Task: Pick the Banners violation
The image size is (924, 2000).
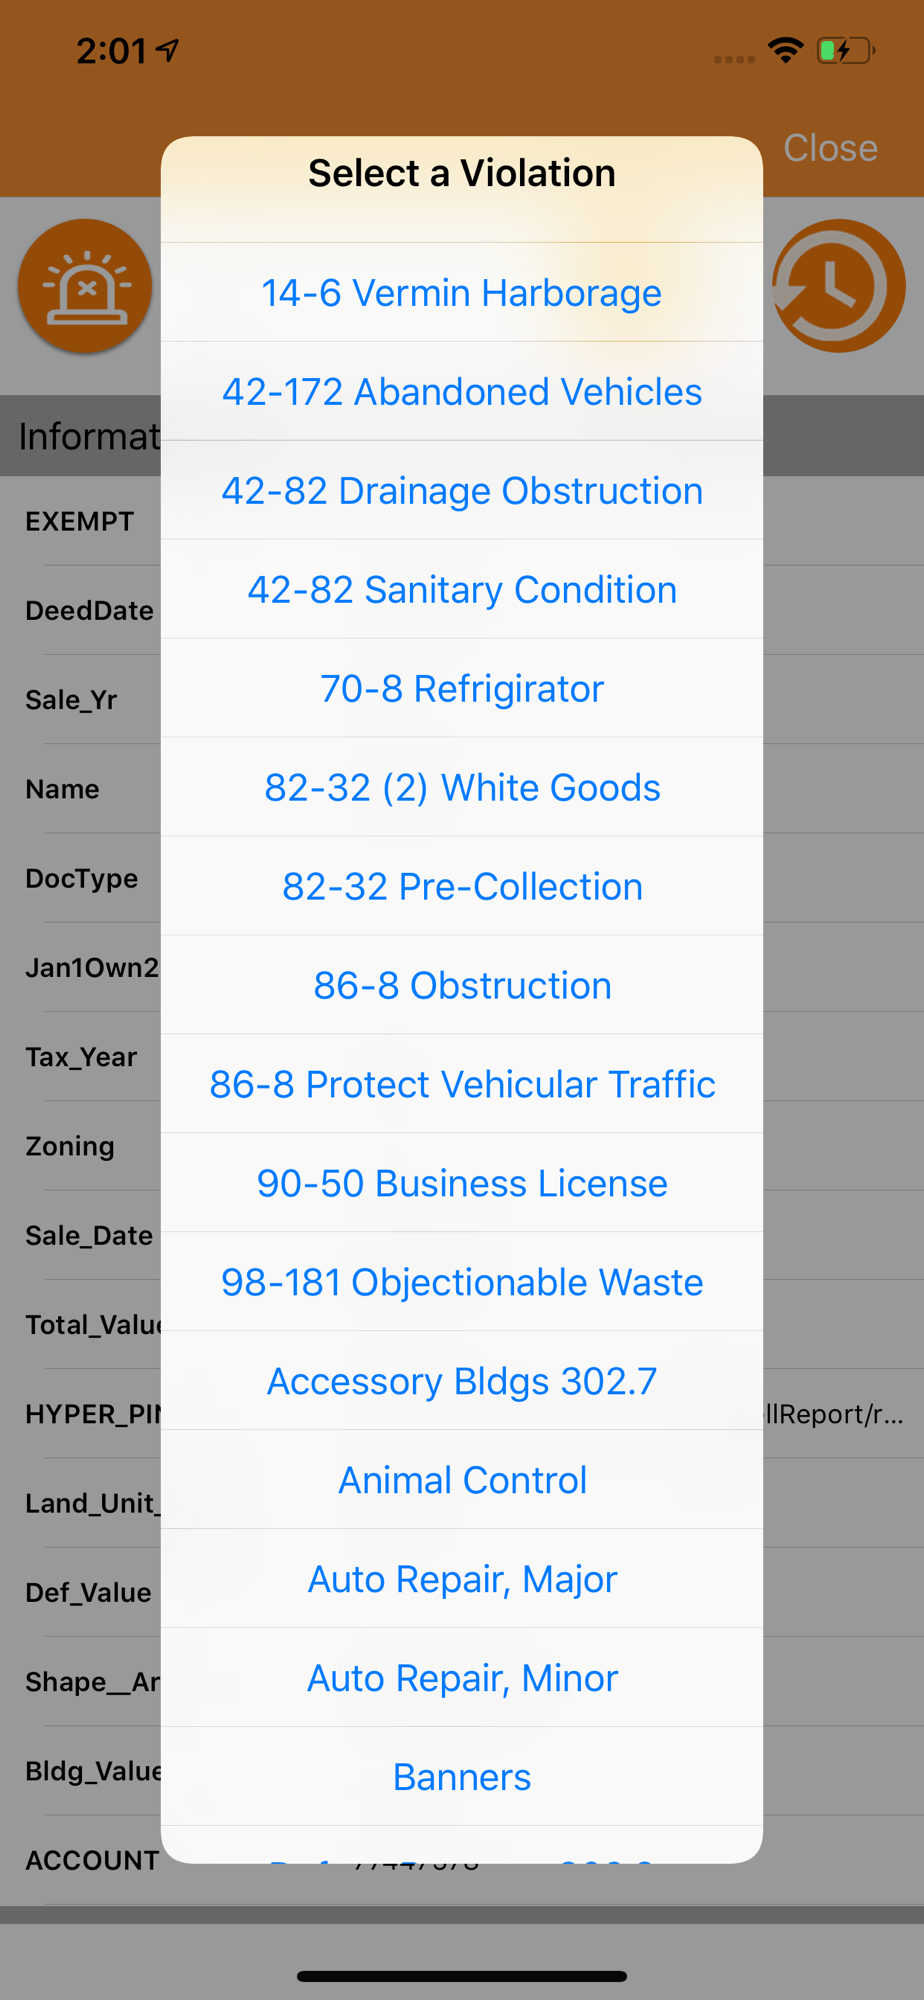Action: coord(461,1778)
